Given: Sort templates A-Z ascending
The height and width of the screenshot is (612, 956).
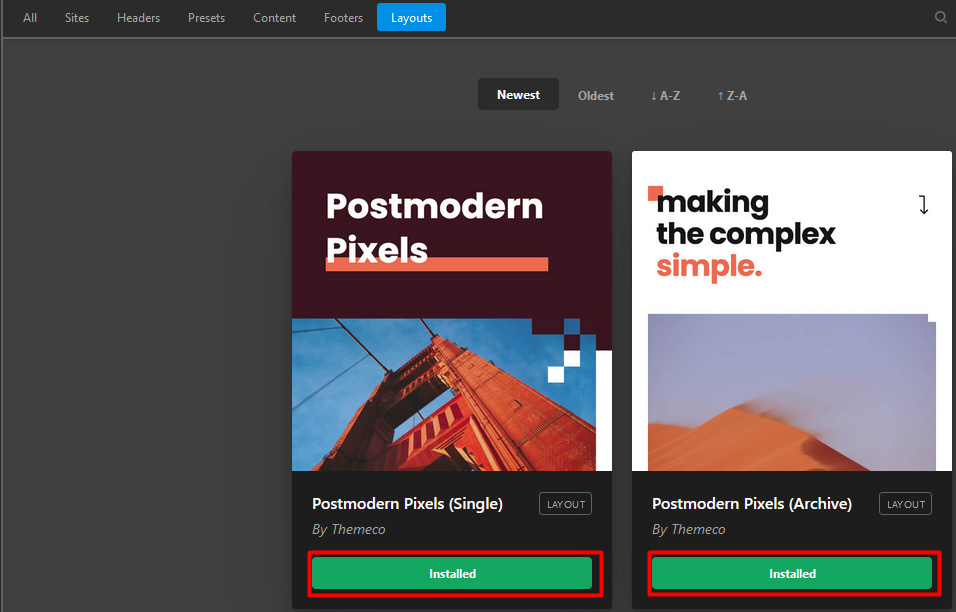Looking at the screenshot, I should tap(665, 96).
